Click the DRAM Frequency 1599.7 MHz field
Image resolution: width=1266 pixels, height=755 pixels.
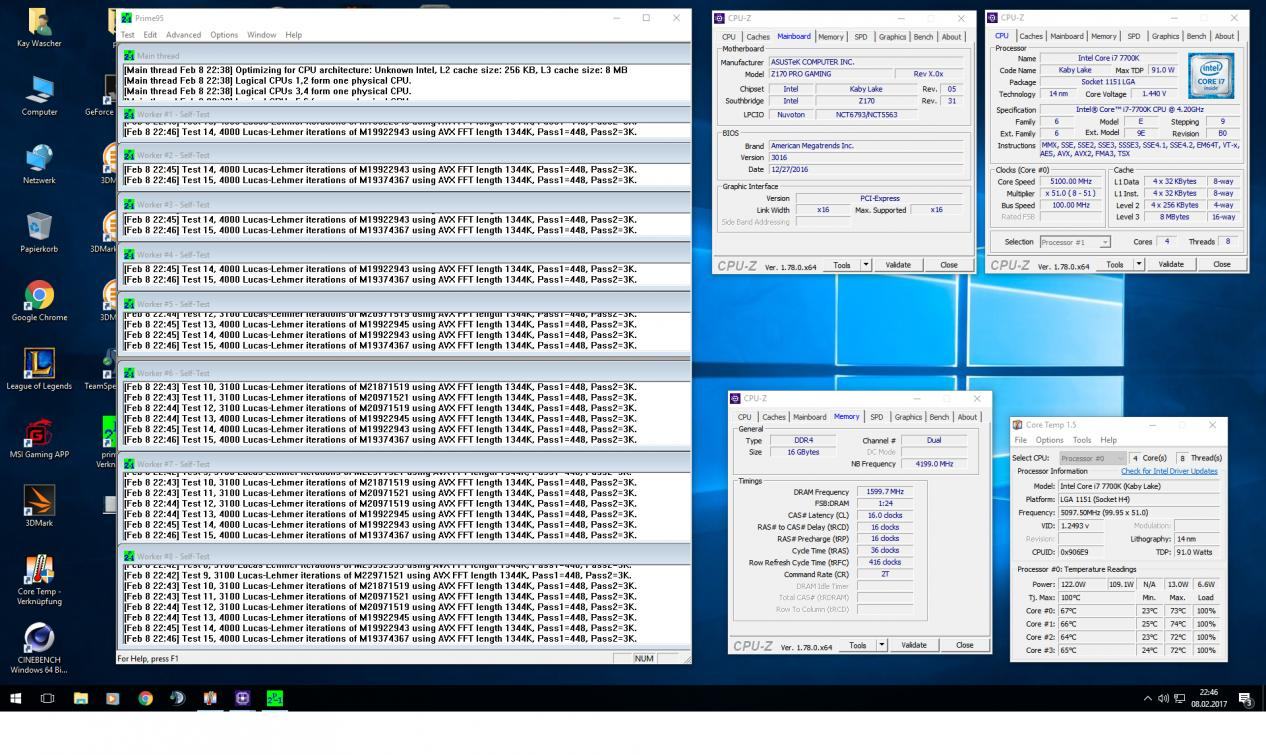(884, 492)
